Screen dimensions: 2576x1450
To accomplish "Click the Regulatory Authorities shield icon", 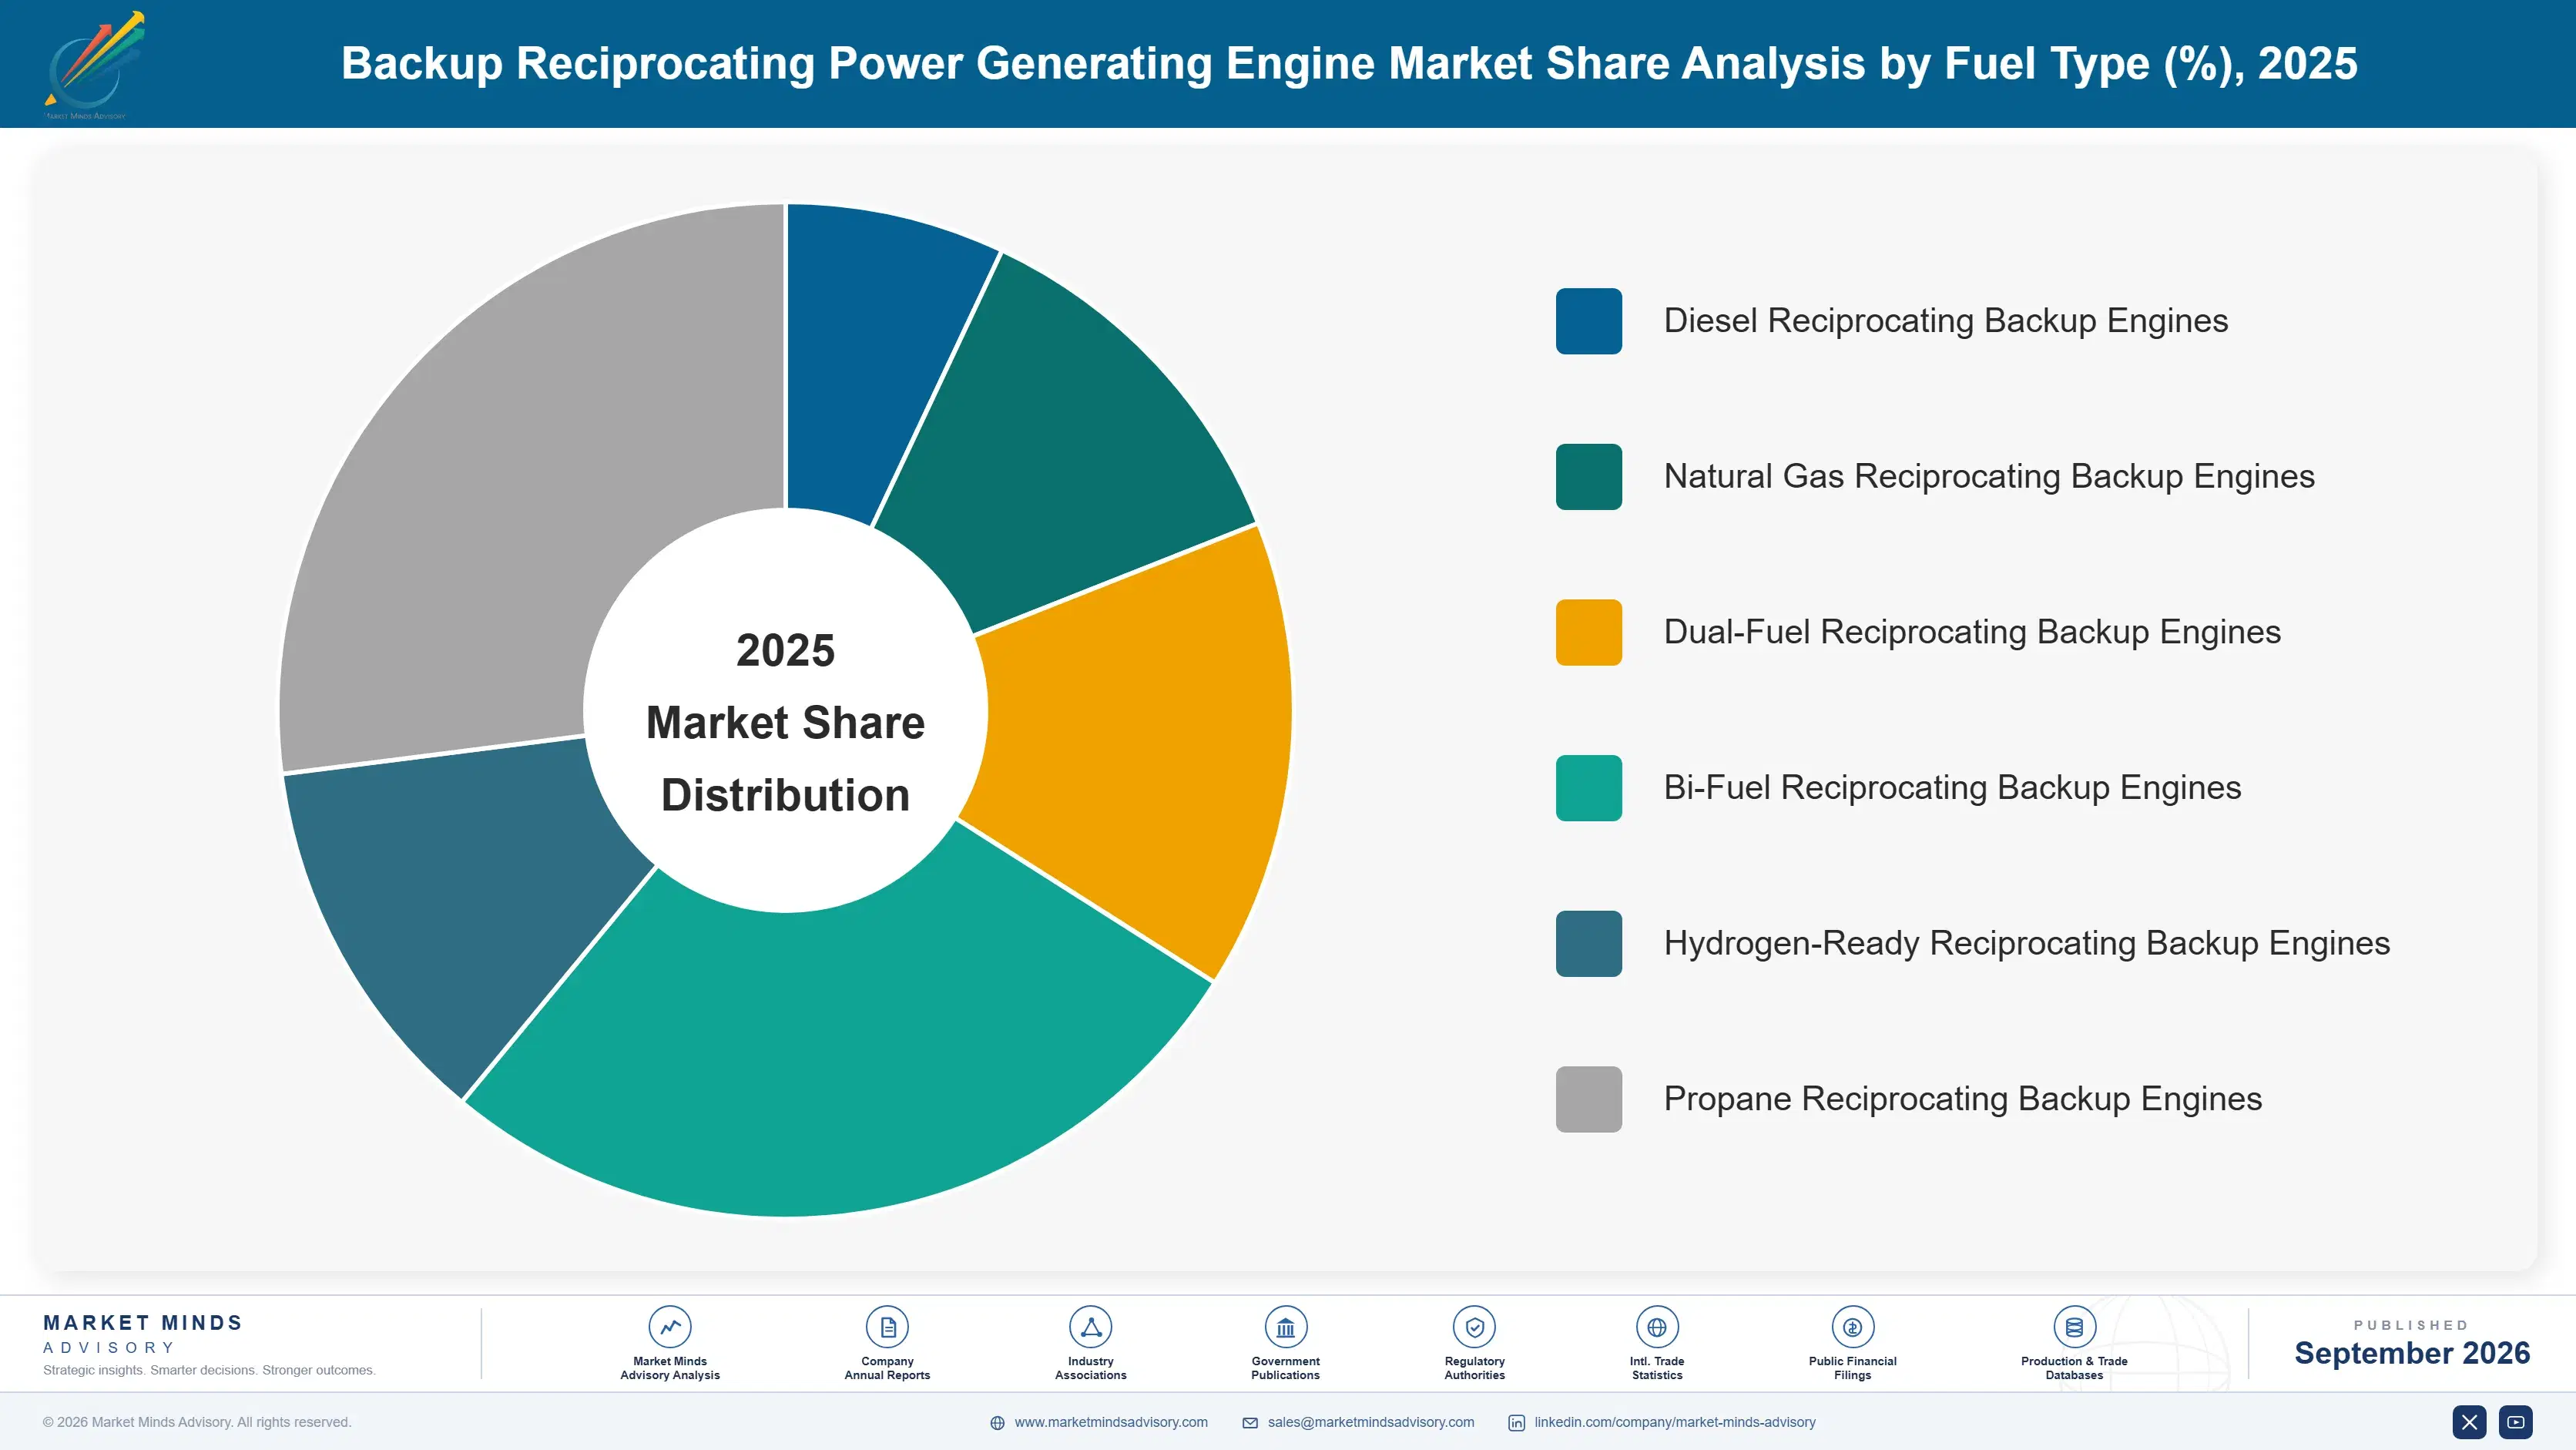I will (1474, 1327).
